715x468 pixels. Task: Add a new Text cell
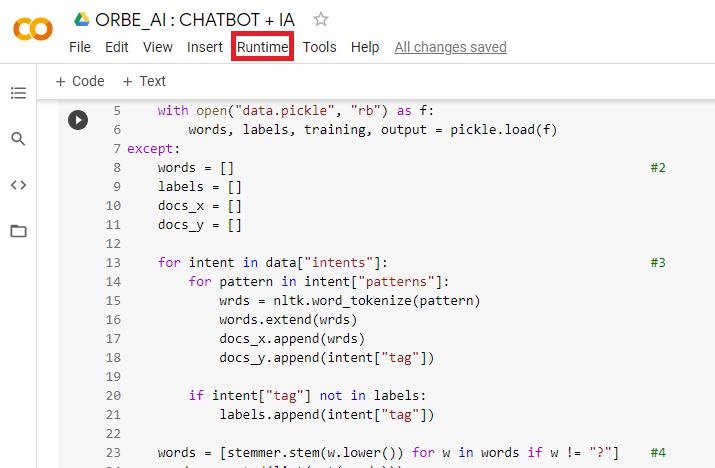click(144, 81)
